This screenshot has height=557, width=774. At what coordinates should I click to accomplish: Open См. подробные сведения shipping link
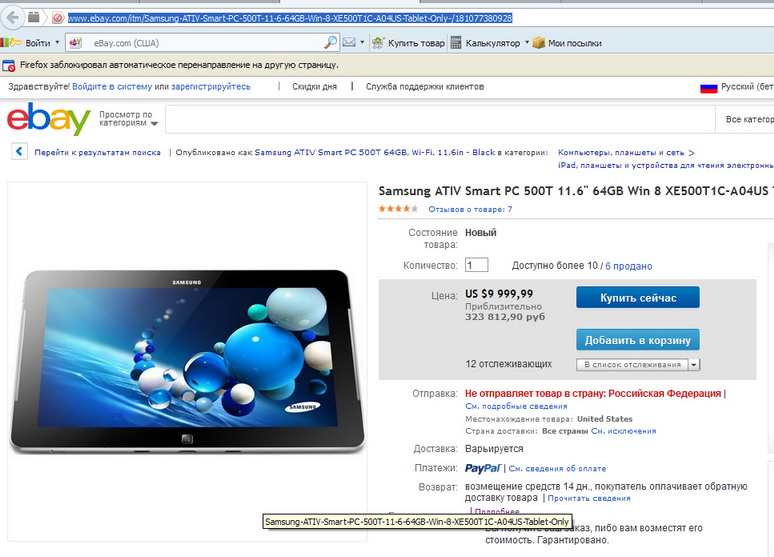pyautogui.click(x=516, y=406)
